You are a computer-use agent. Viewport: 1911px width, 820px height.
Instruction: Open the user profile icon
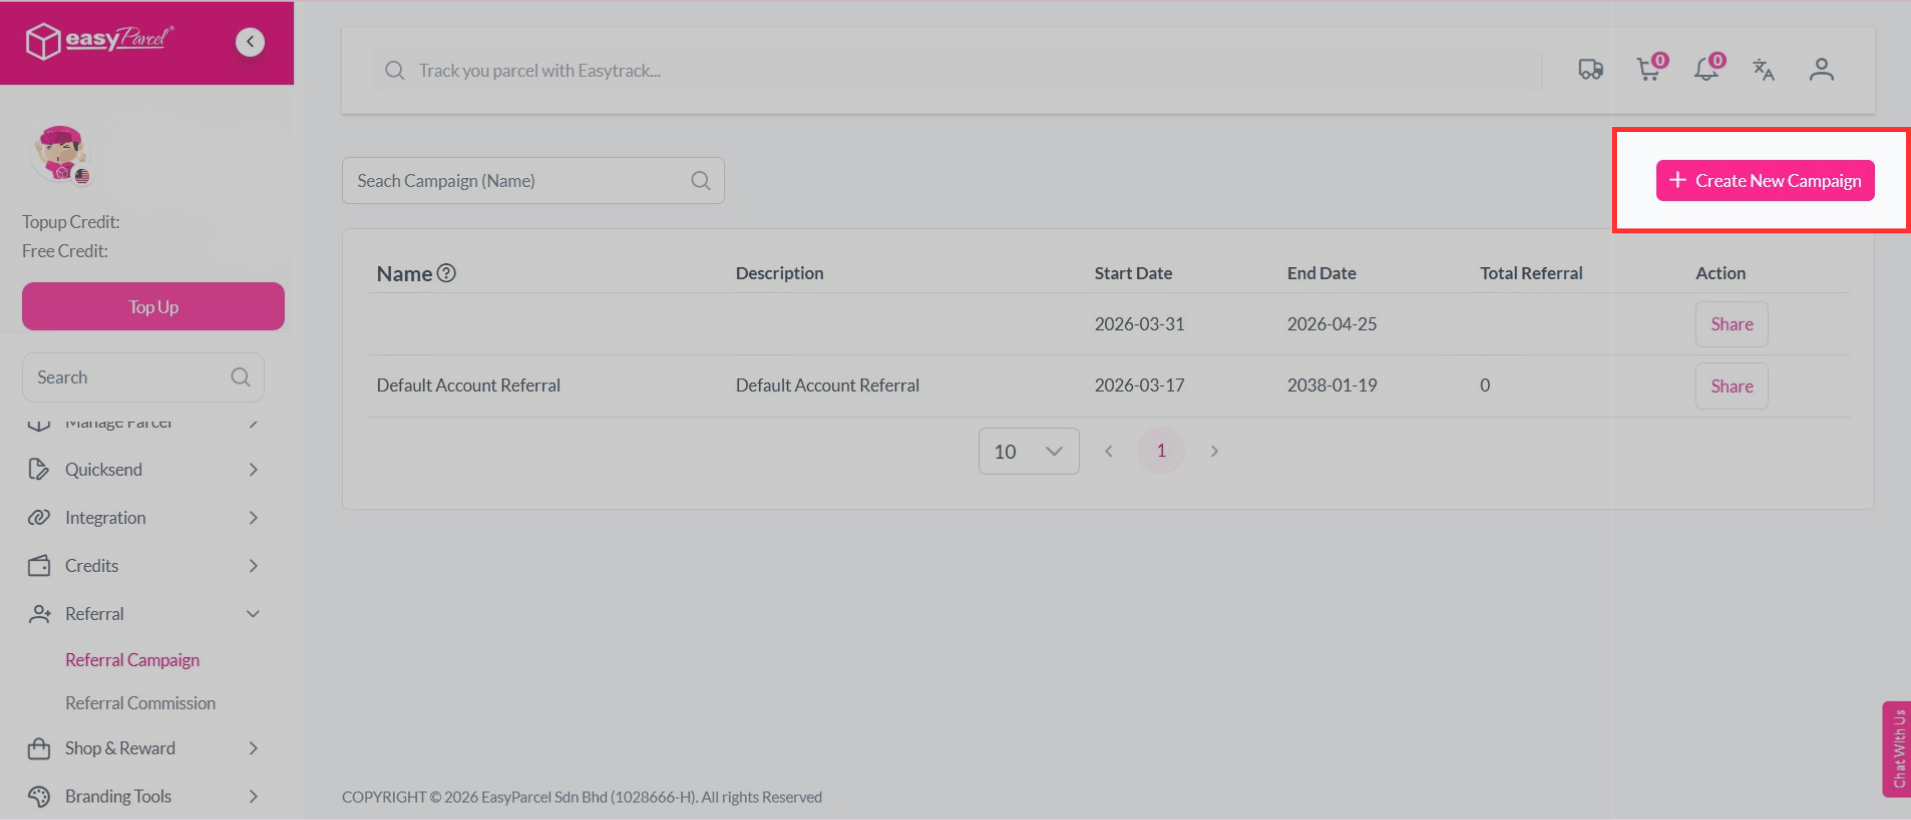point(1821,70)
